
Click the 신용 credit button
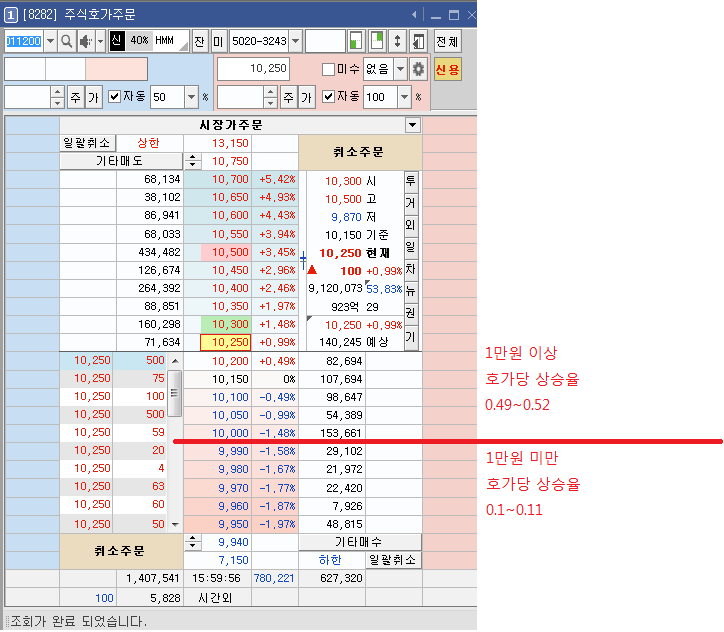(447, 70)
